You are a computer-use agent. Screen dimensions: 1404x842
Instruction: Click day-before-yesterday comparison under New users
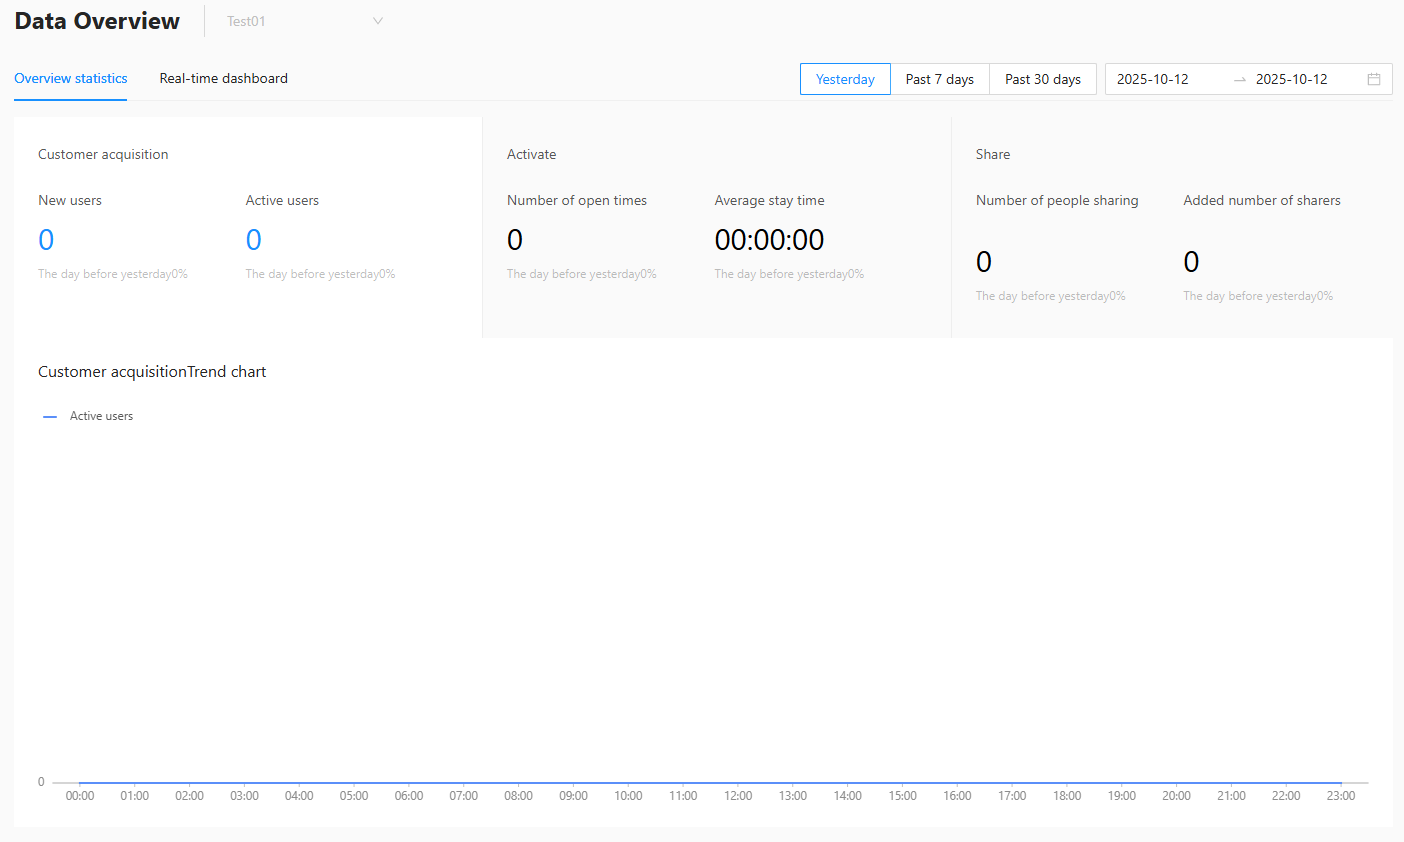(113, 274)
